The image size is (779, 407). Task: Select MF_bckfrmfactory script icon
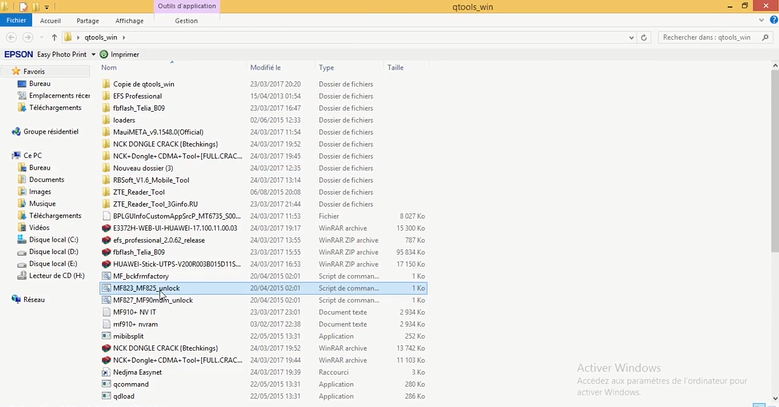(x=106, y=276)
